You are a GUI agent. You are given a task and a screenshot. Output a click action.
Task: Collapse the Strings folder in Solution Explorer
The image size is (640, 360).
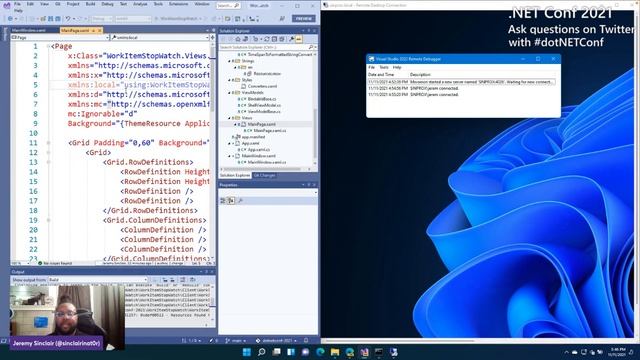point(230,61)
